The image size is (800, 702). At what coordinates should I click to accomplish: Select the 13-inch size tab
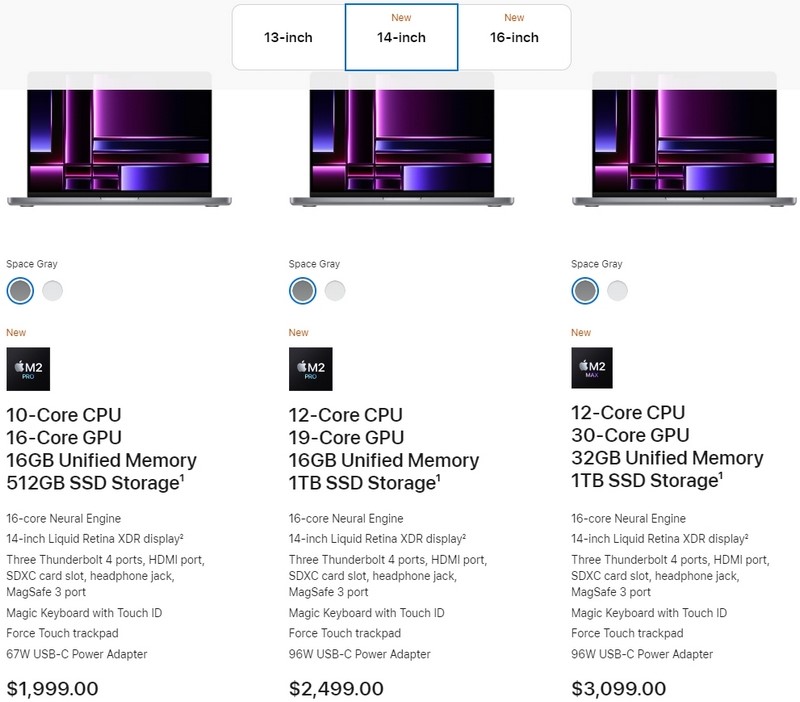point(288,38)
